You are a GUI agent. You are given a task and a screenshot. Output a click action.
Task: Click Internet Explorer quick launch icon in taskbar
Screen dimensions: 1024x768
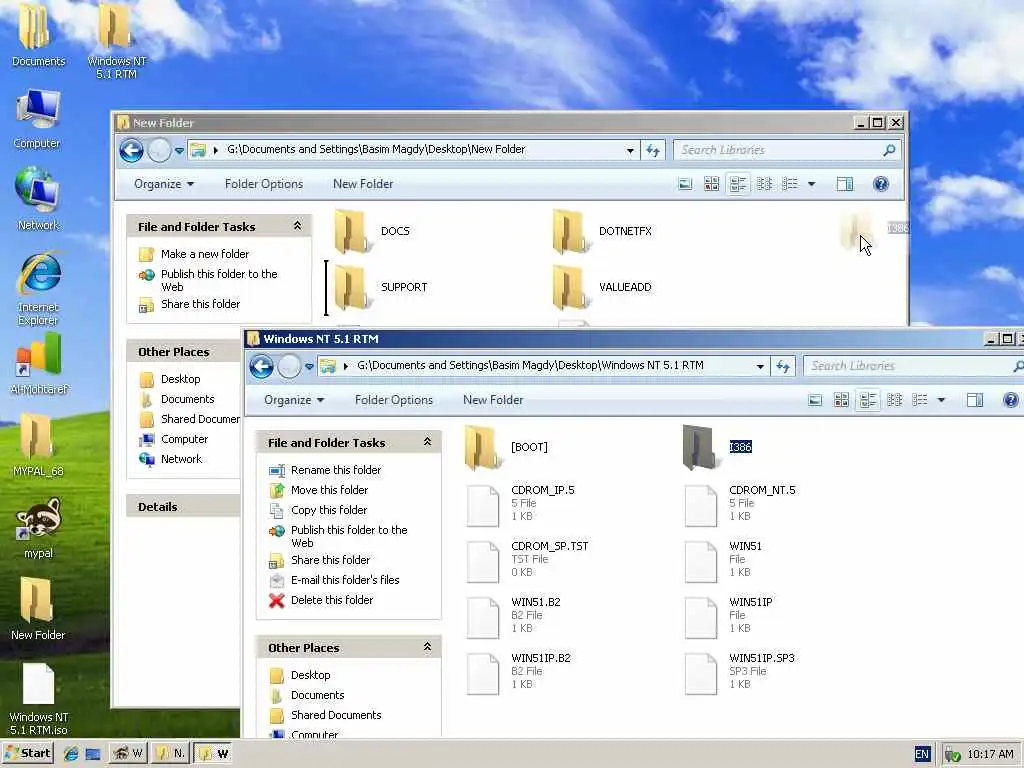coord(71,754)
